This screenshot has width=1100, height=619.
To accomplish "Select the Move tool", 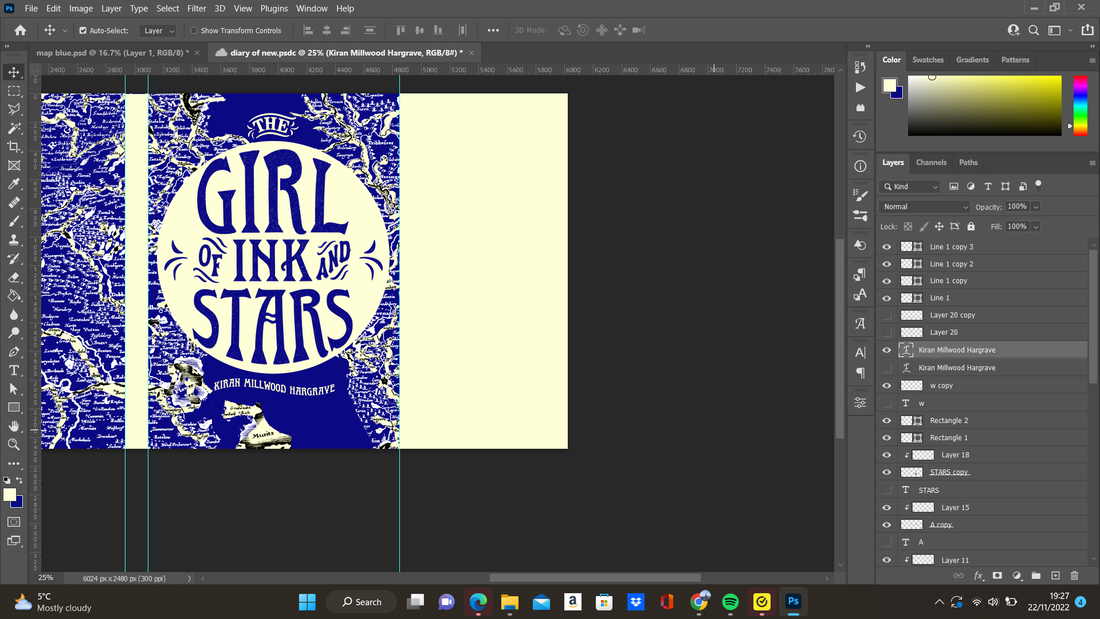I will pos(13,72).
